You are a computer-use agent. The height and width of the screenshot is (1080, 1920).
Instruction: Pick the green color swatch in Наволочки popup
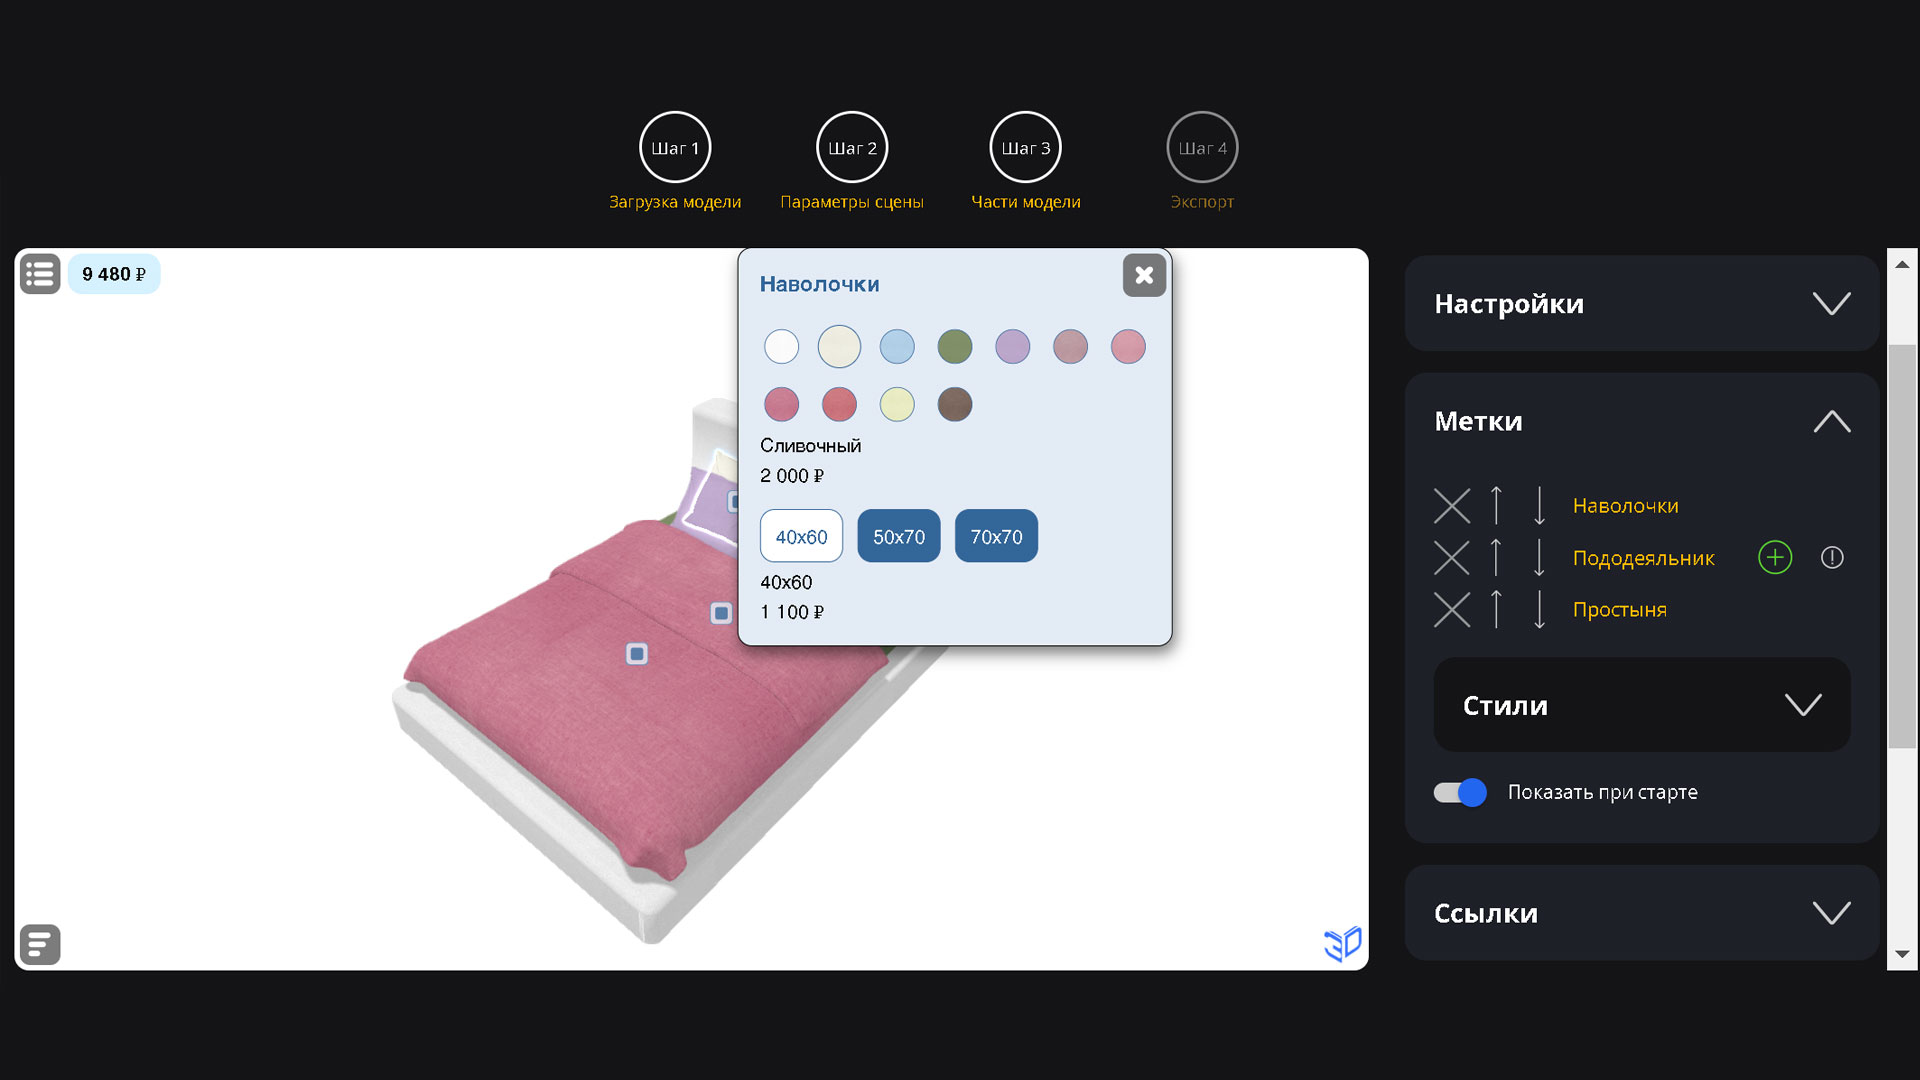click(x=955, y=346)
